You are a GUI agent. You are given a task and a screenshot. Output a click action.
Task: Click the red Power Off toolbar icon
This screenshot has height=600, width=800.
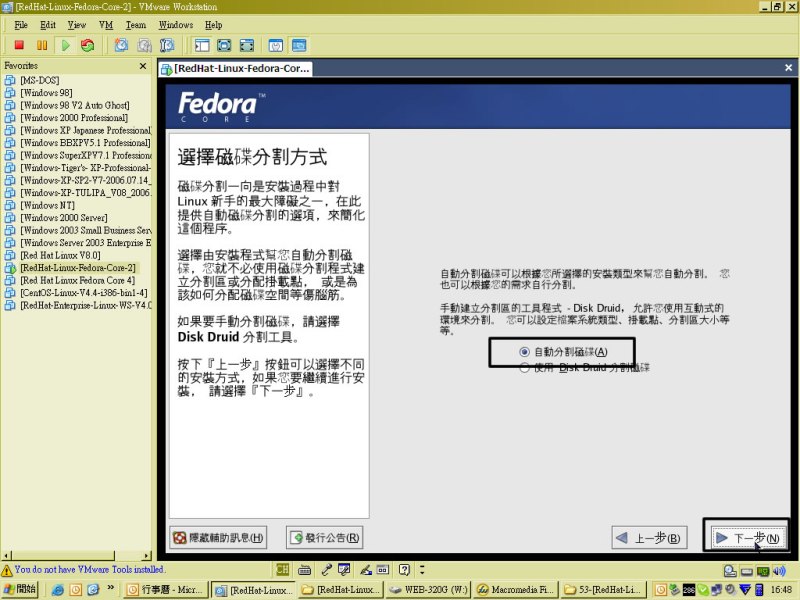(19, 45)
